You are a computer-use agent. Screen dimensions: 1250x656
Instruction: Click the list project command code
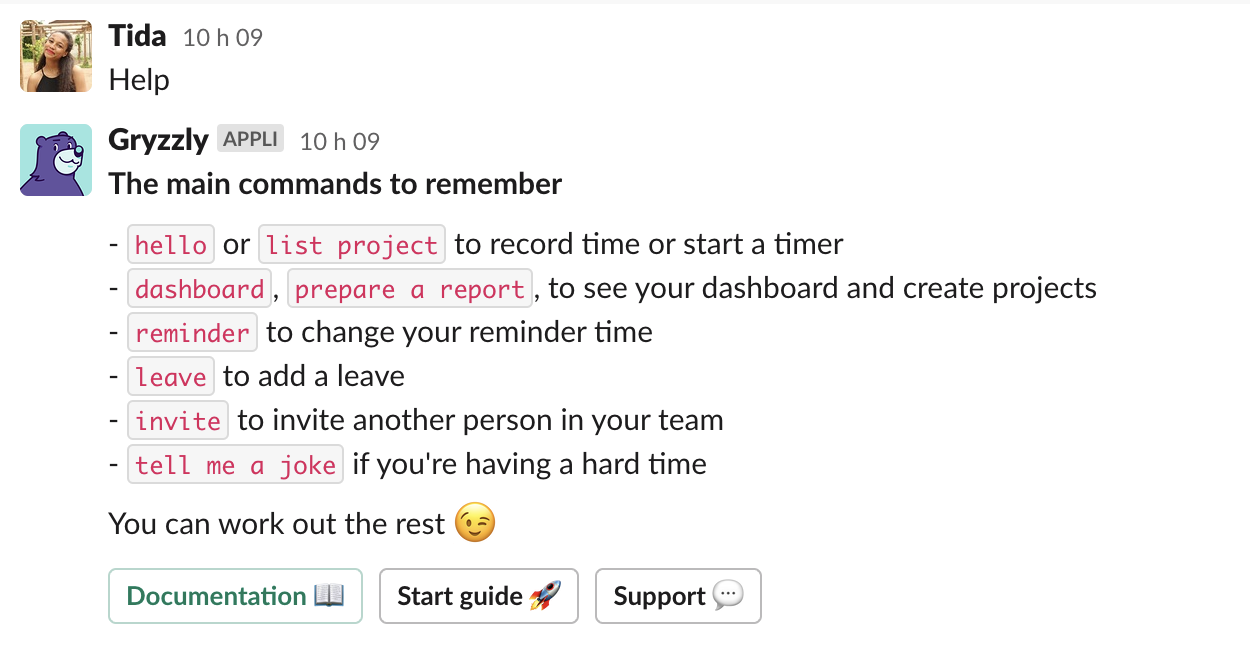352,245
